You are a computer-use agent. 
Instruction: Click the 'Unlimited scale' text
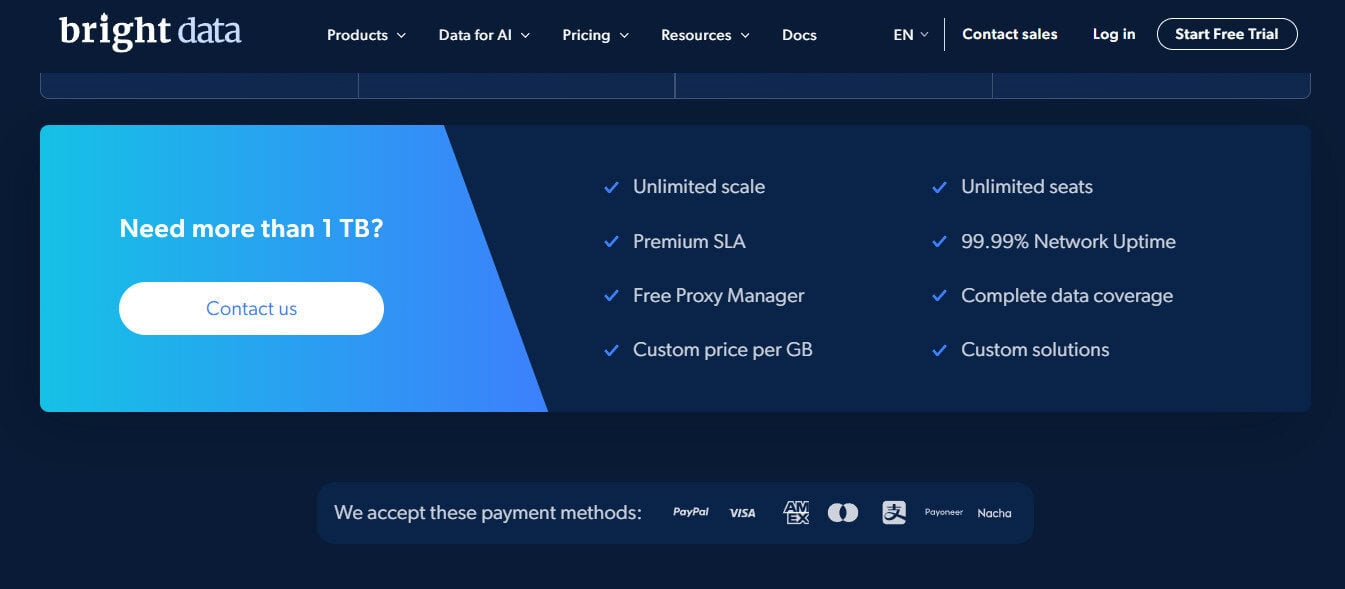(699, 187)
